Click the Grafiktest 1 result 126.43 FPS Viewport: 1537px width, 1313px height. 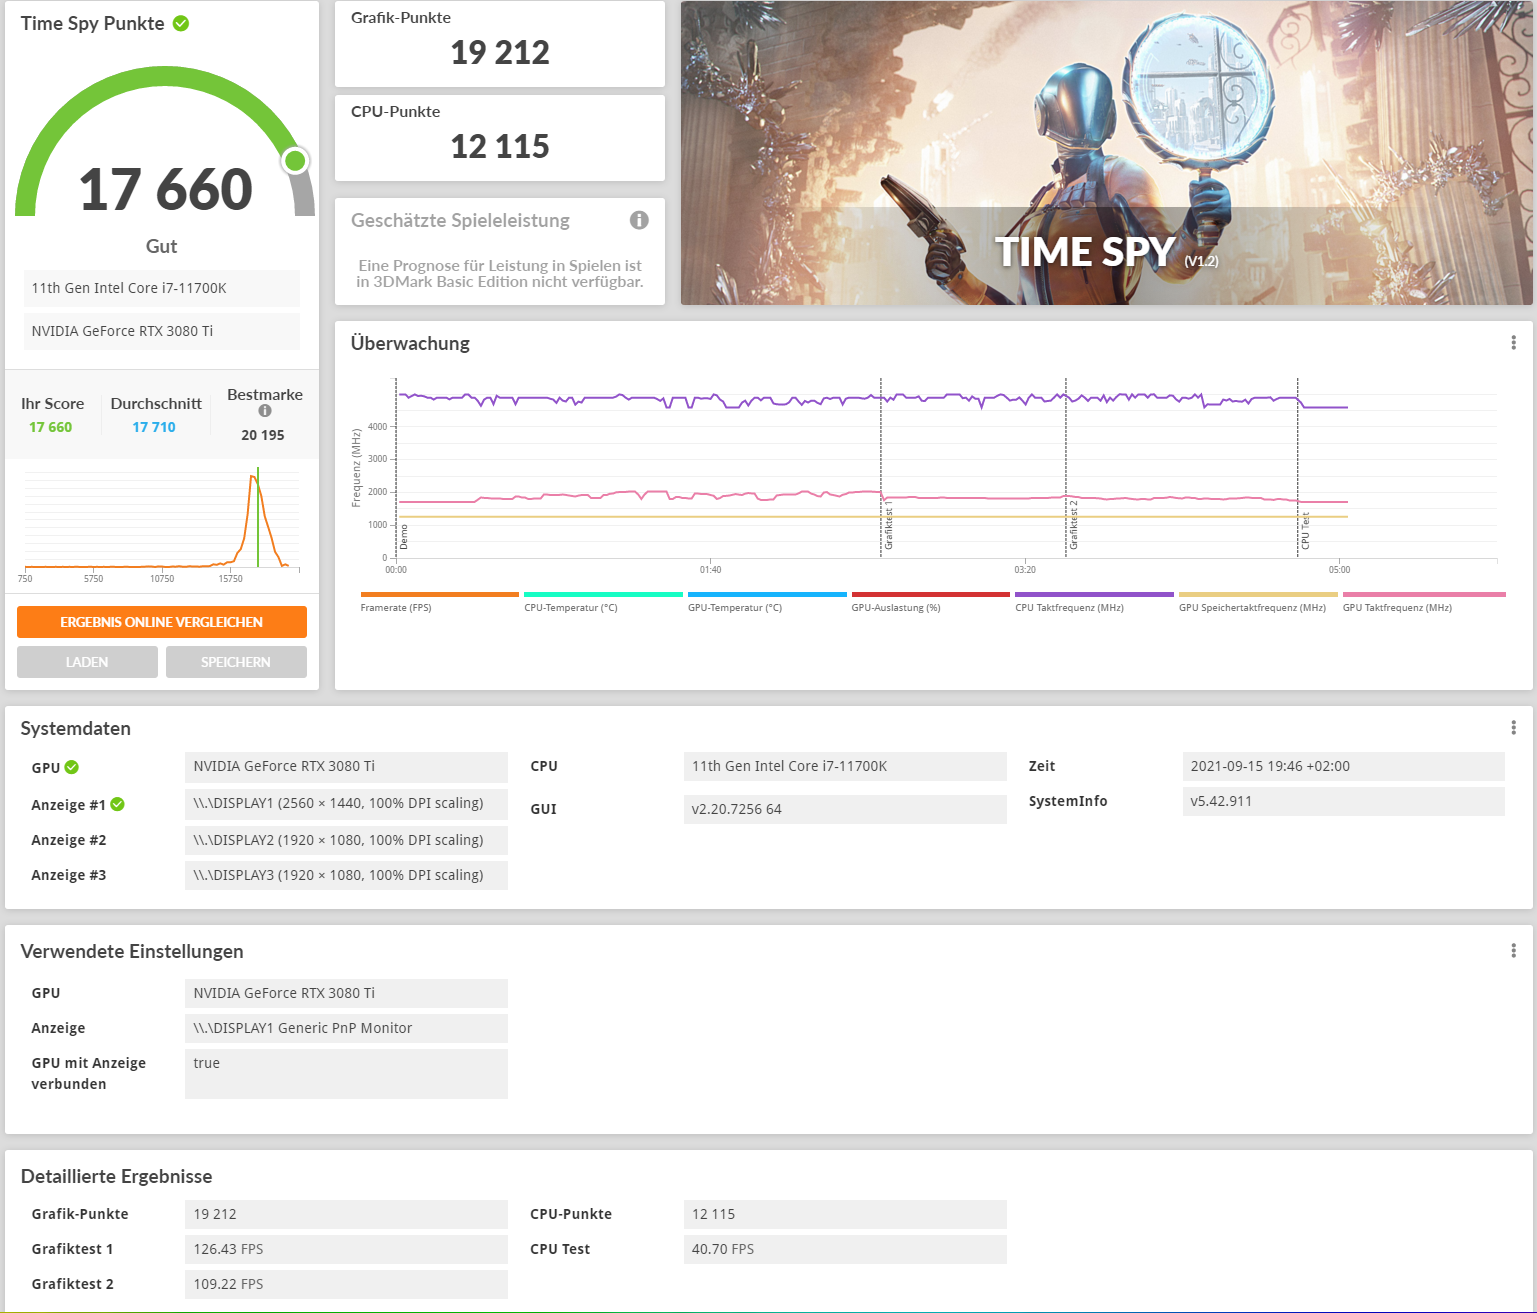[346, 1249]
